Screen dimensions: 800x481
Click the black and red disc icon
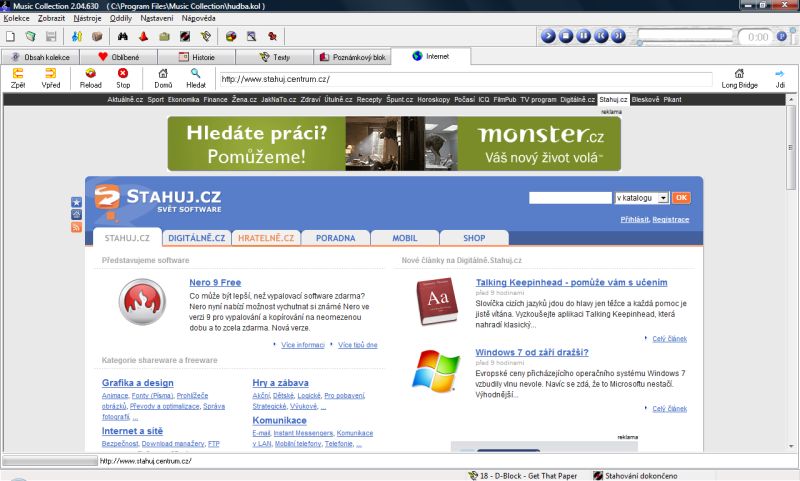(185, 37)
